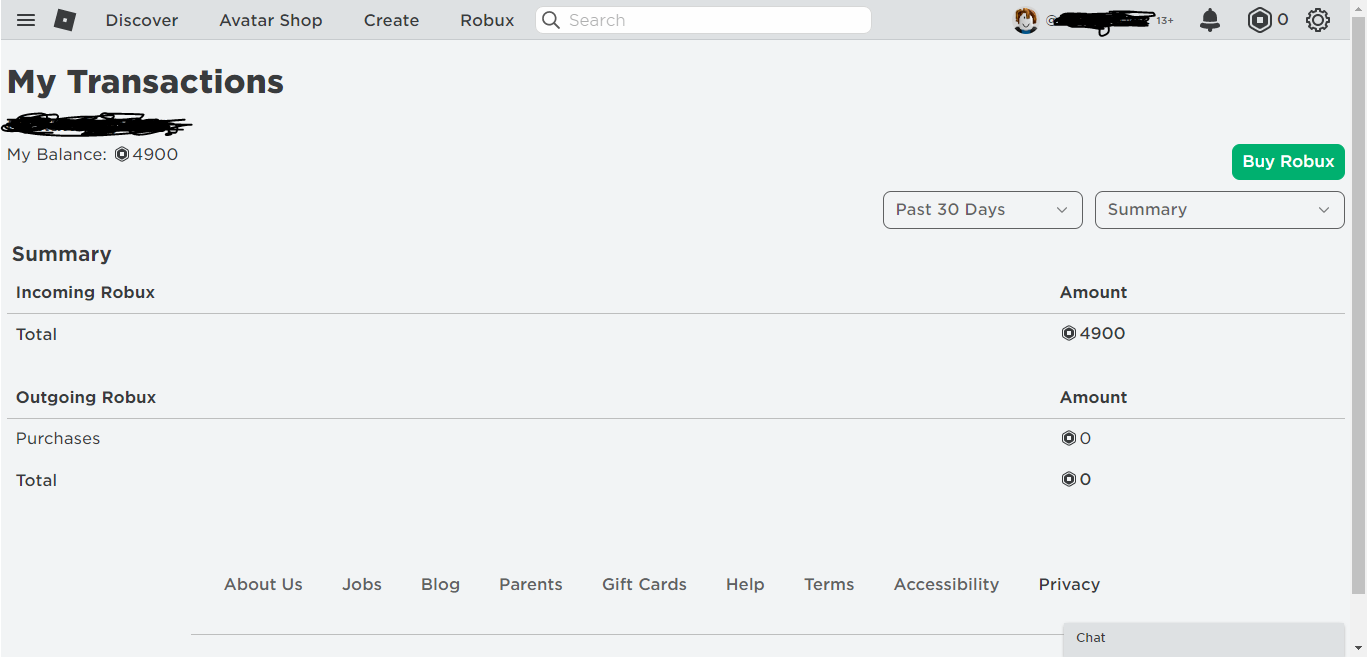View the Terms footer link
Image resolution: width=1367 pixels, height=657 pixels.
click(829, 584)
